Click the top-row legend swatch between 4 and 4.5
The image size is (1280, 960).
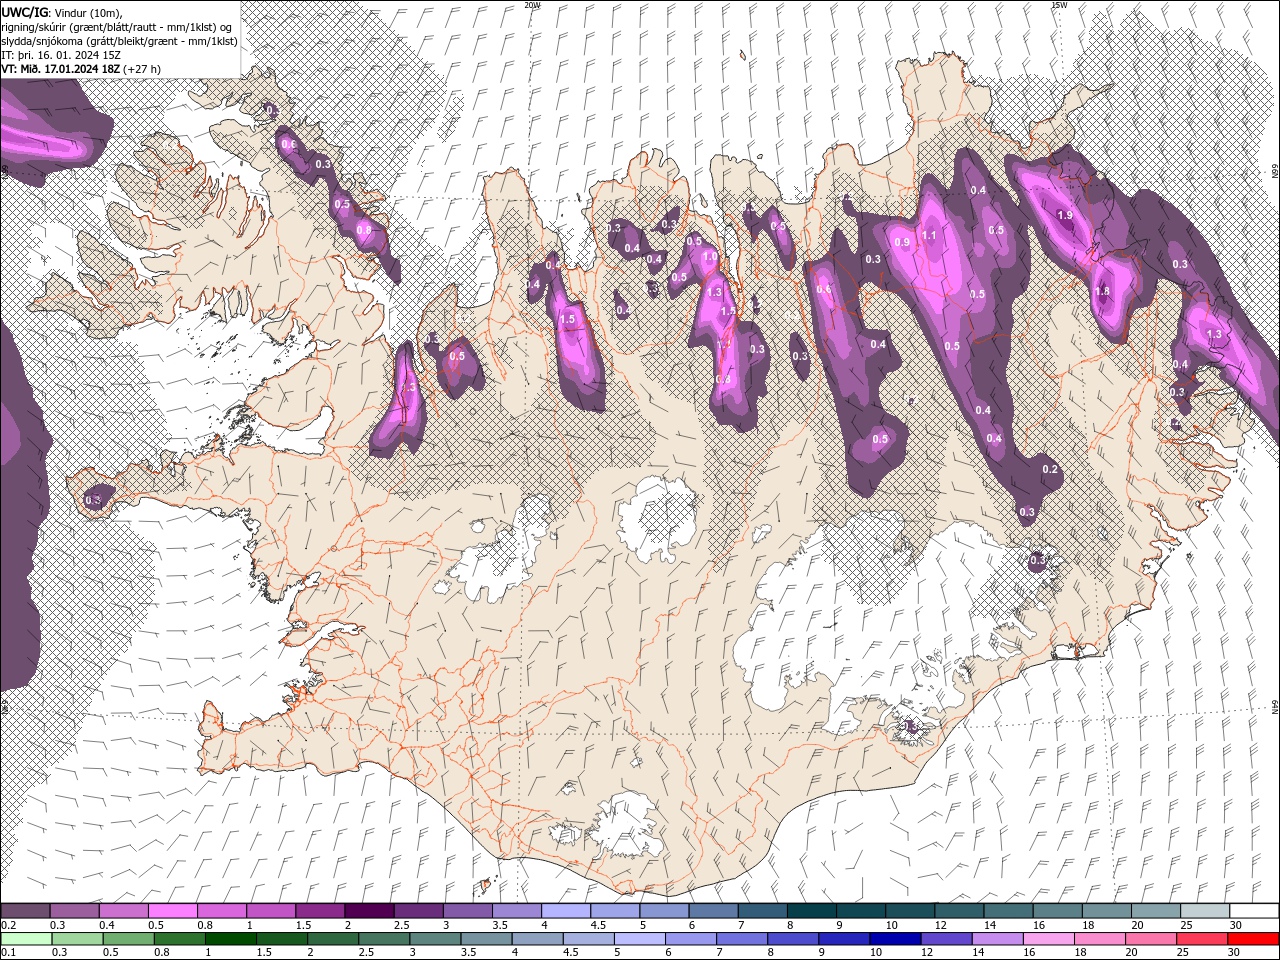(x=566, y=911)
